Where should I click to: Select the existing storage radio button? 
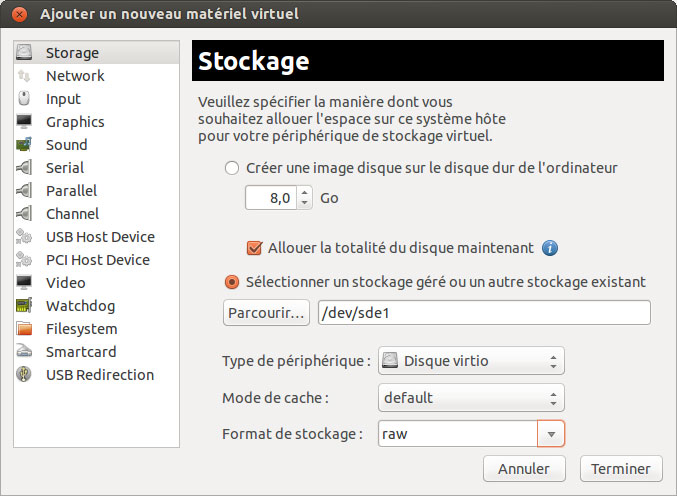(x=232, y=282)
